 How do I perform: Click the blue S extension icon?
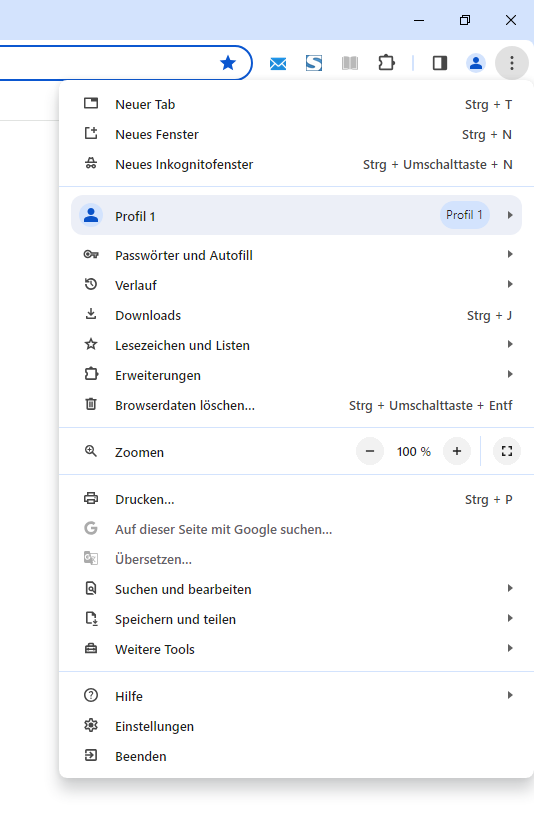314,63
